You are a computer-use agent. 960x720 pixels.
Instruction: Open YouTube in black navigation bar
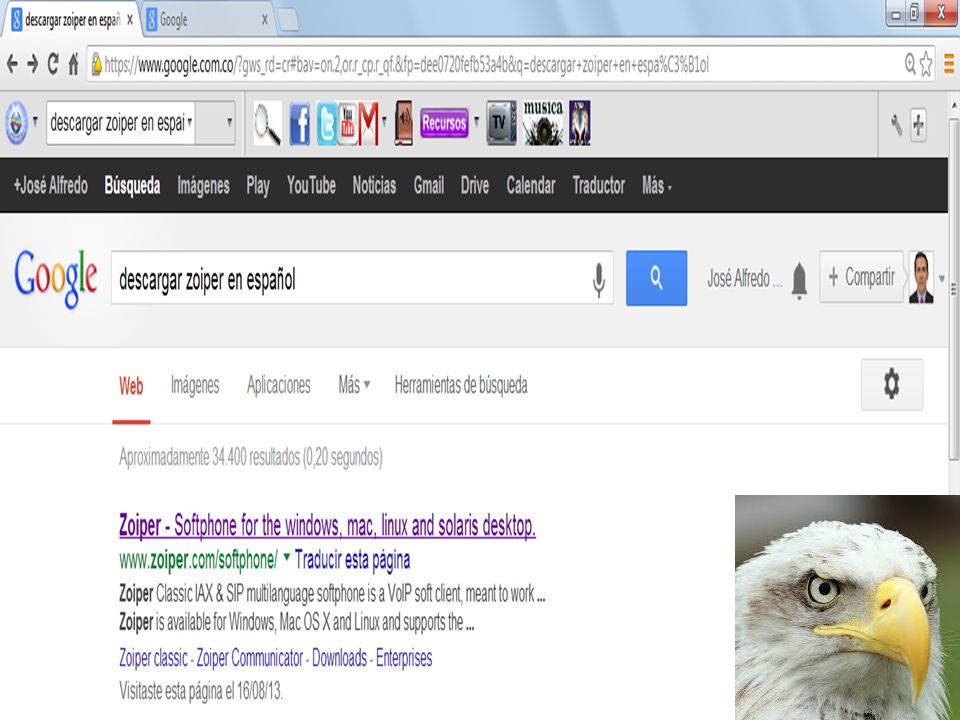(x=312, y=186)
